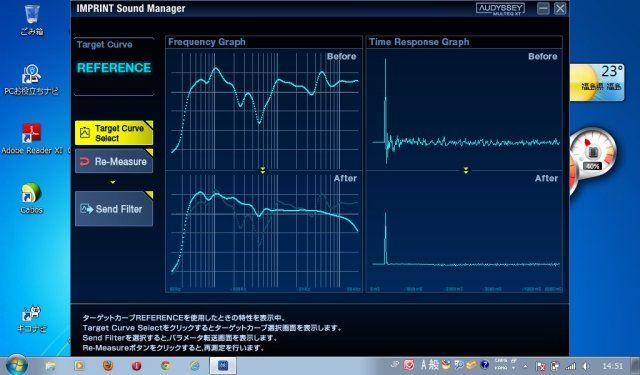Open the weather gadget showing 23°
Screen dimensions: 640x375
[597, 82]
